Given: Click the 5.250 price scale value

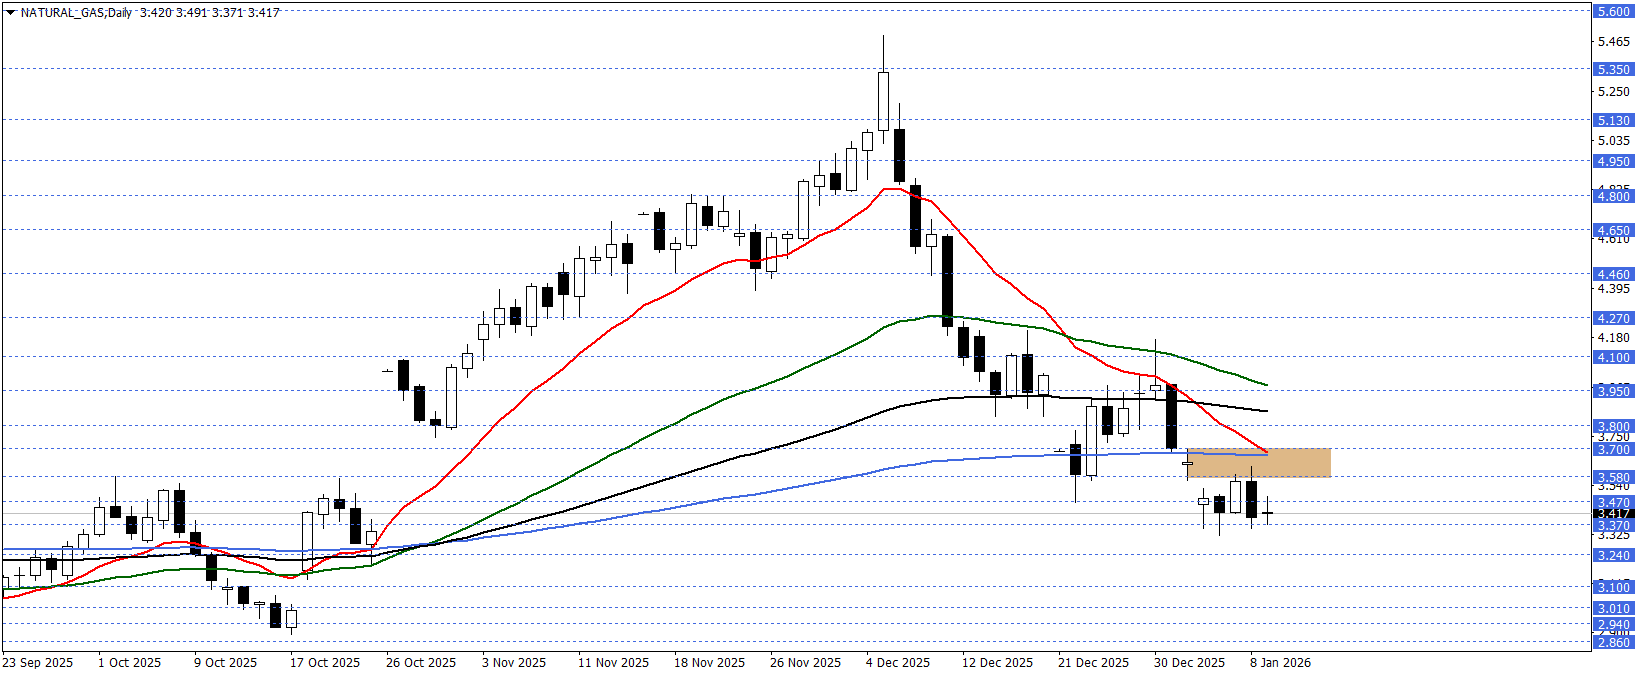Looking at the screenshot, I should [x=1614, y=91].
